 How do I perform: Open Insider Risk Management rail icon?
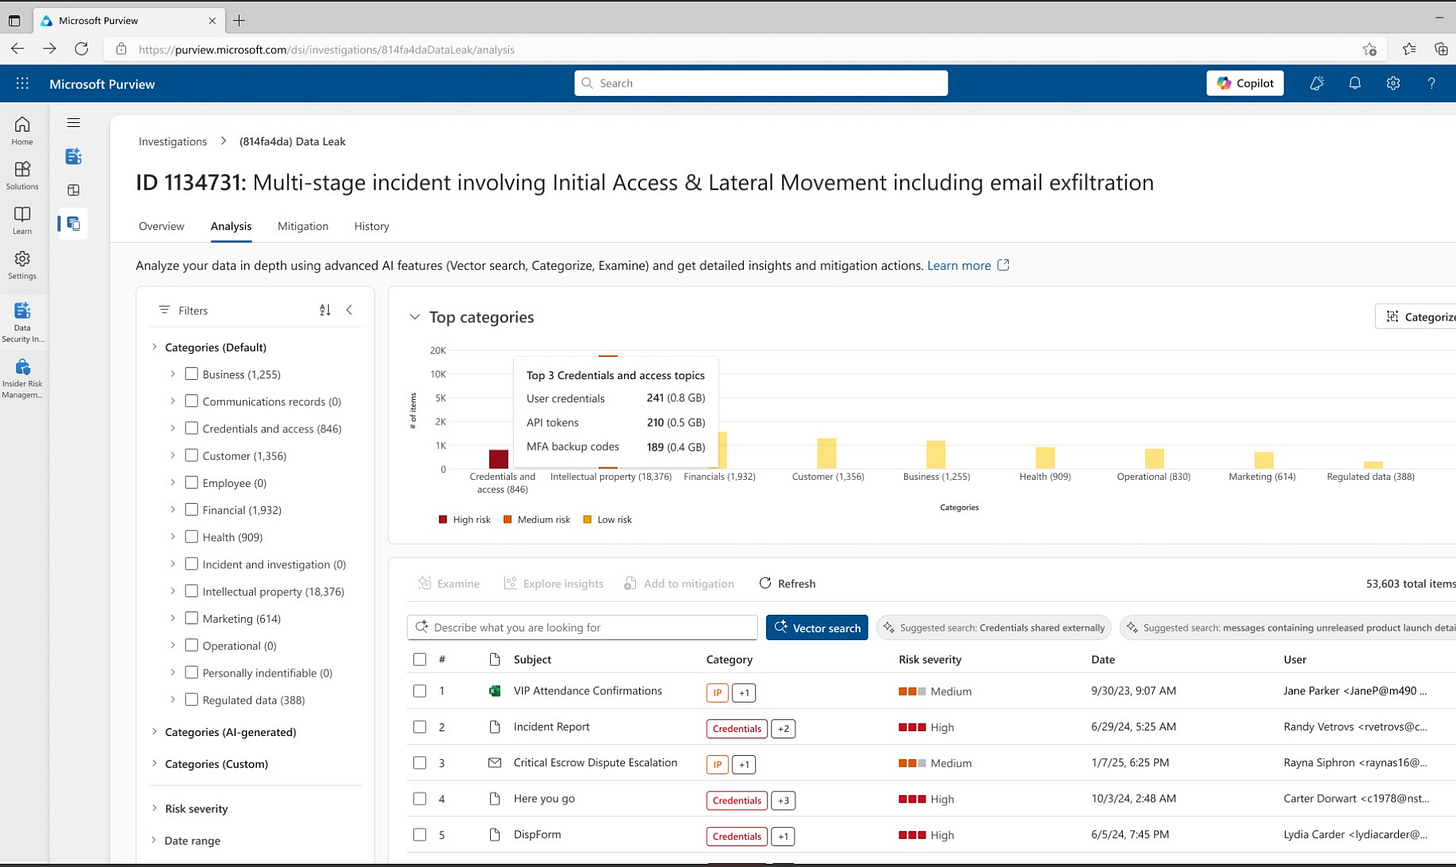[x=22, y=380]
